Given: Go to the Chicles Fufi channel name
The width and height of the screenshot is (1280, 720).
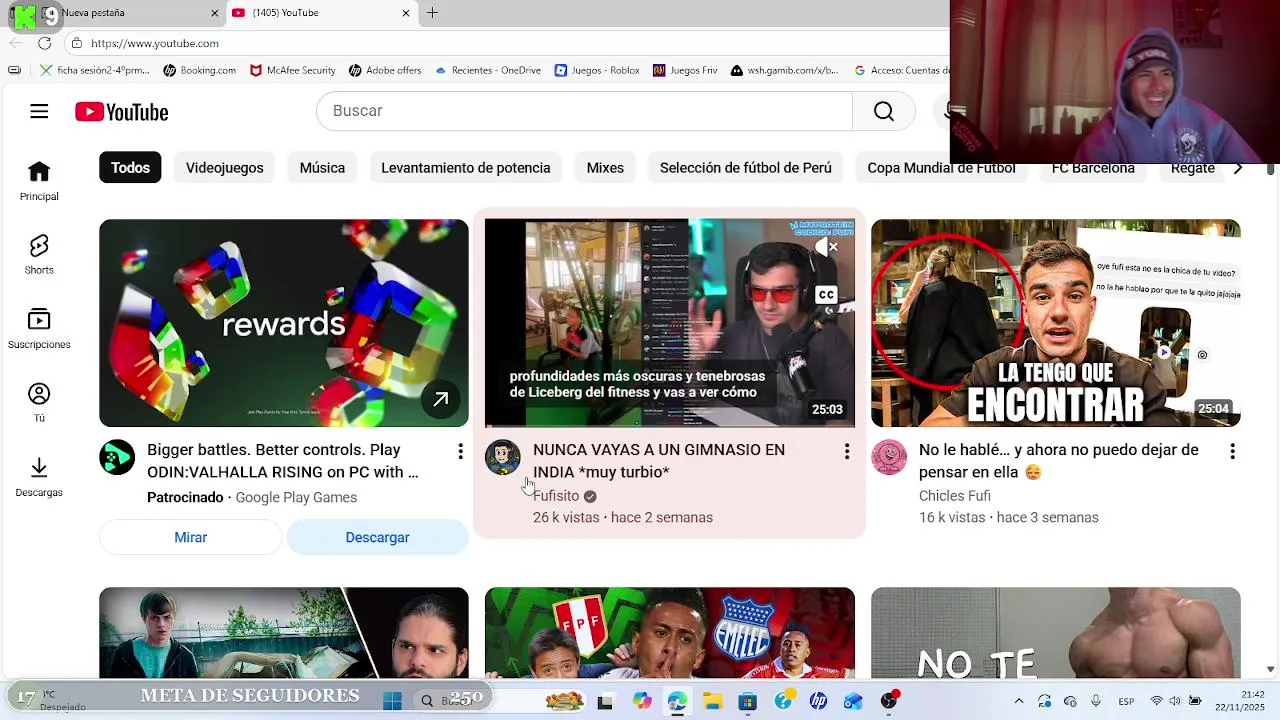Looking at the screenshot, I should tap(955, 496).
